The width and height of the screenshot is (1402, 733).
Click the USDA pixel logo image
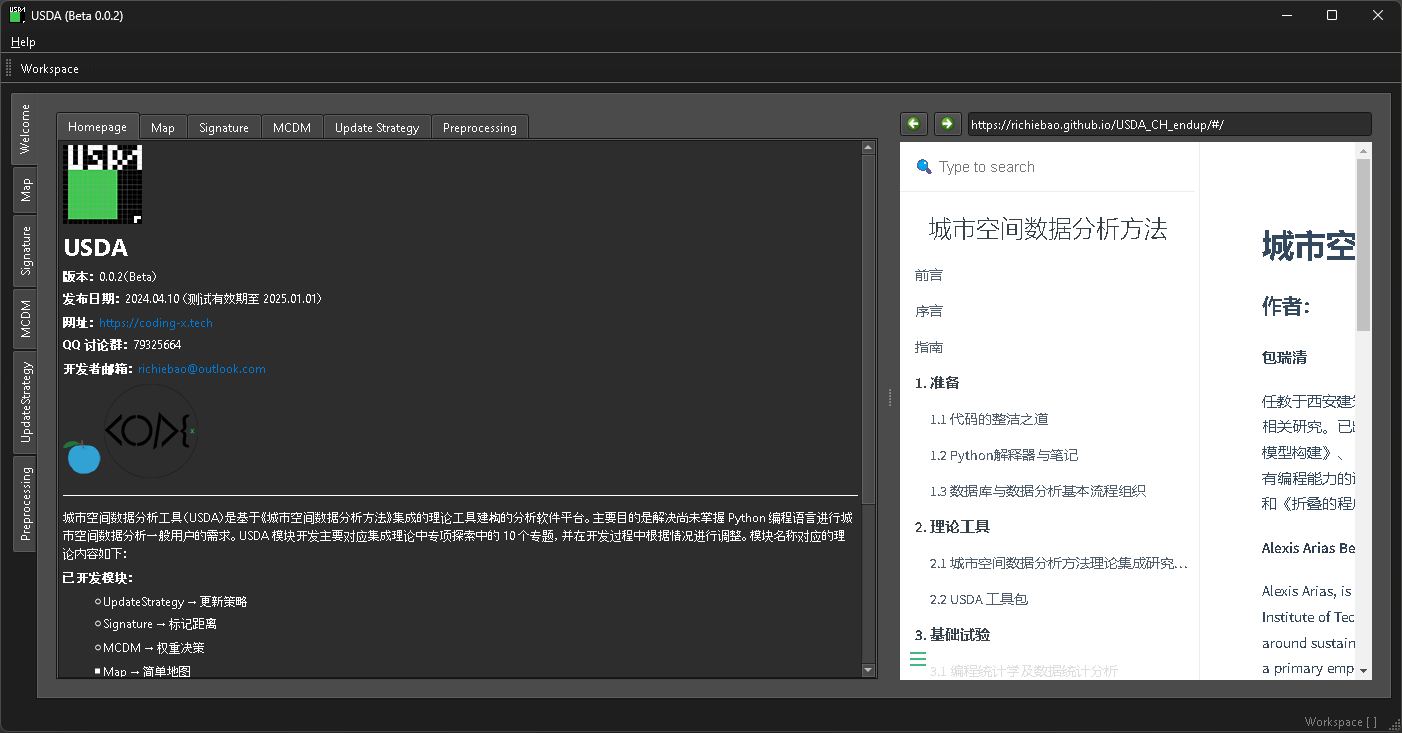coord(103,184)
